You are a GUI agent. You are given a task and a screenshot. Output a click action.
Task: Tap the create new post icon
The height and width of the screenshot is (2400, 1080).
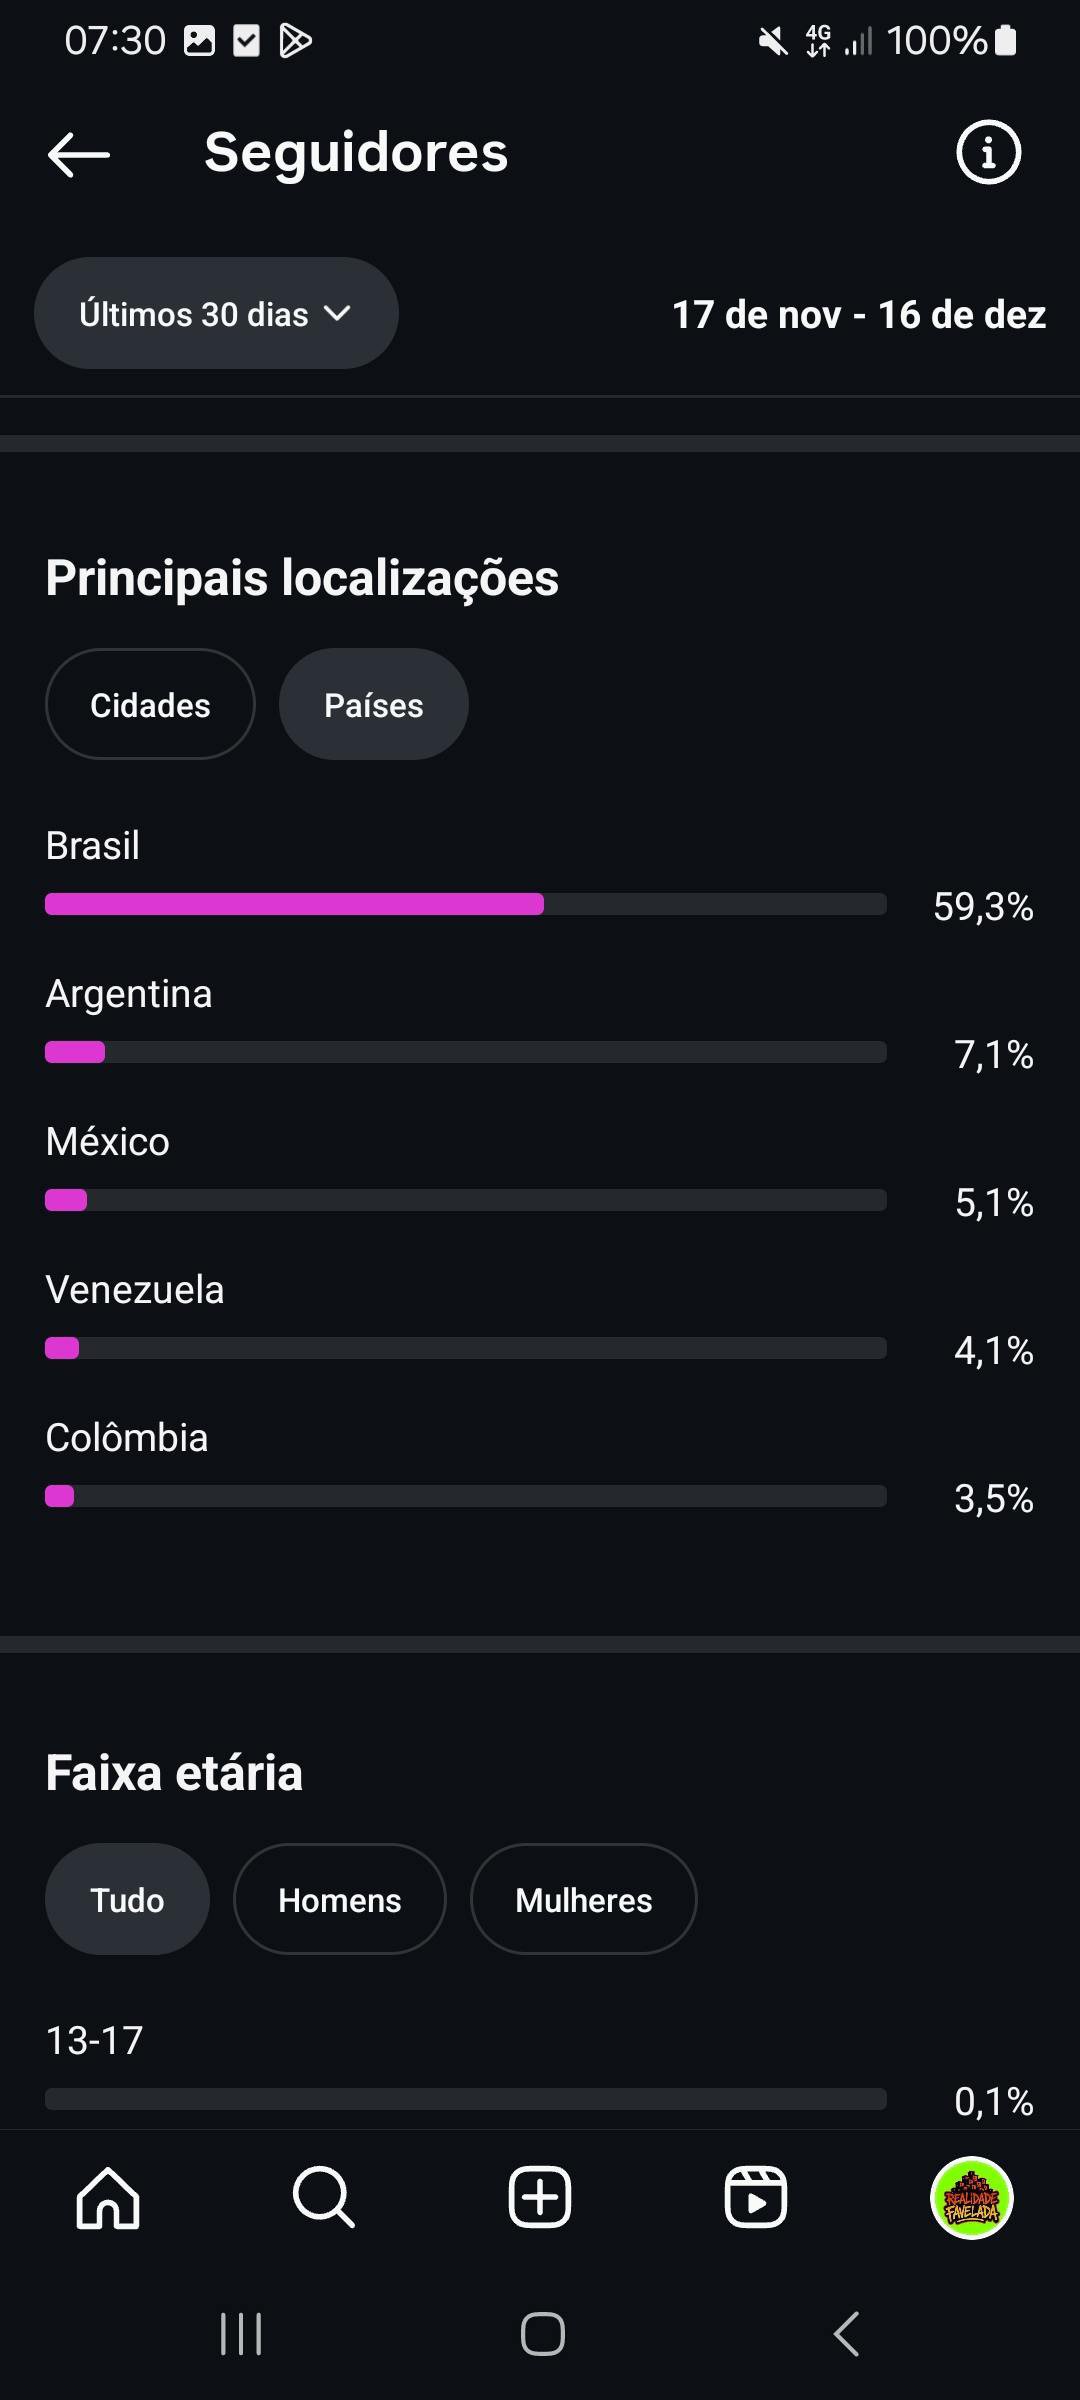(540, 2198)
